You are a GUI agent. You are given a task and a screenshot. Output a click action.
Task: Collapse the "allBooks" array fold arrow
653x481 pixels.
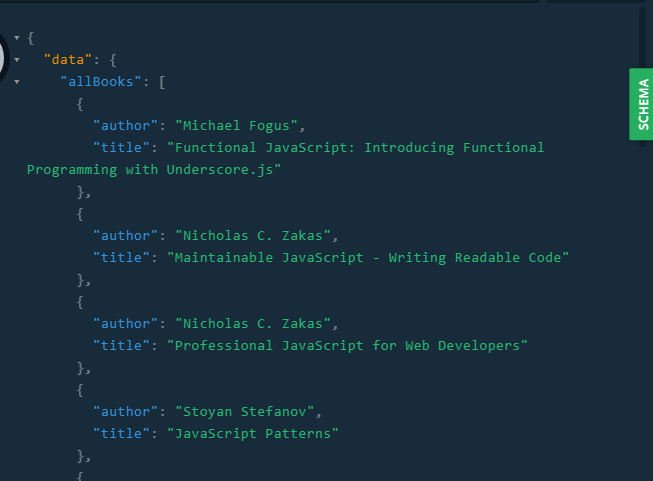pyautogui.click(x=17, y=82)
